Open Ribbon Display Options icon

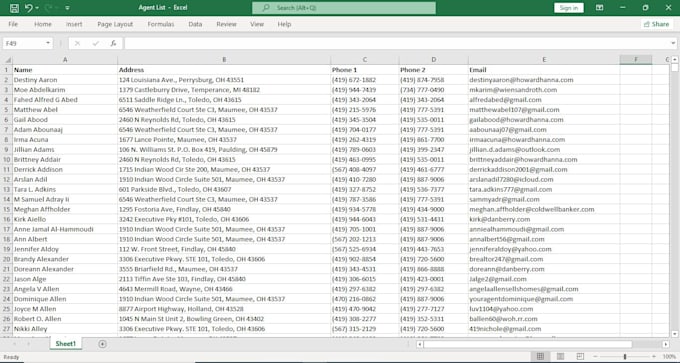point(599,8)
